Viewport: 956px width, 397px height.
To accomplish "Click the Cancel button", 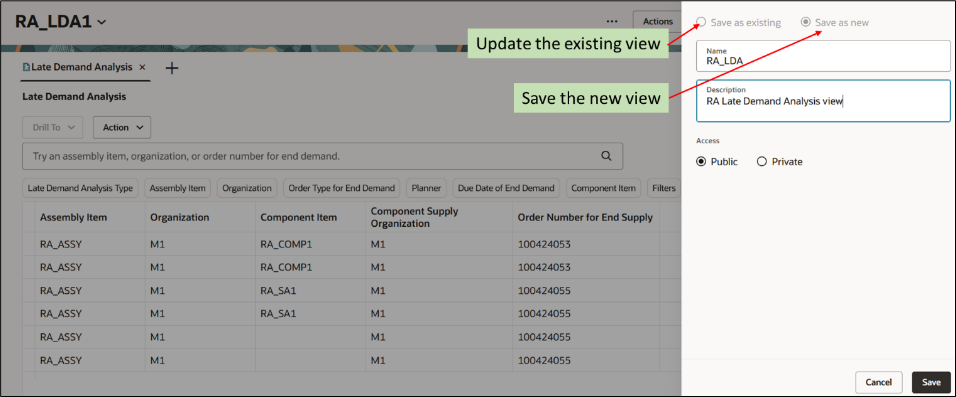I will pyautogui.click(x=879, y=382).
